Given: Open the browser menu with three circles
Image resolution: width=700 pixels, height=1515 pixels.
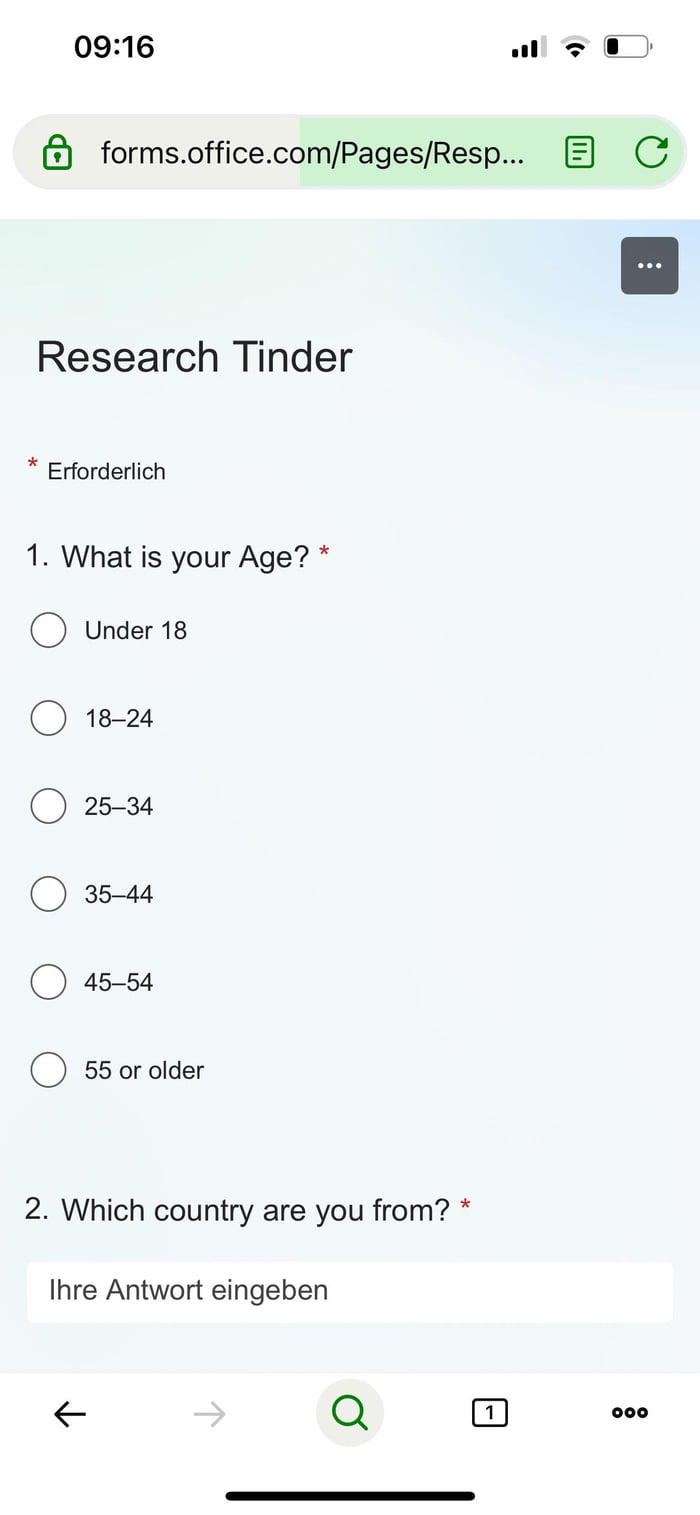Looking at the screenshot, I should point(629,1413).
